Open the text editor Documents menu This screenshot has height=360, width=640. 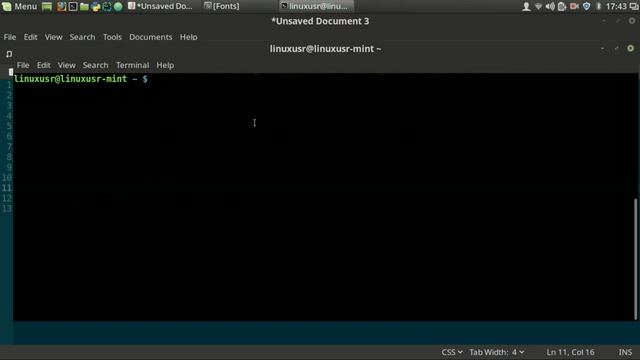[x=151, y=37]
